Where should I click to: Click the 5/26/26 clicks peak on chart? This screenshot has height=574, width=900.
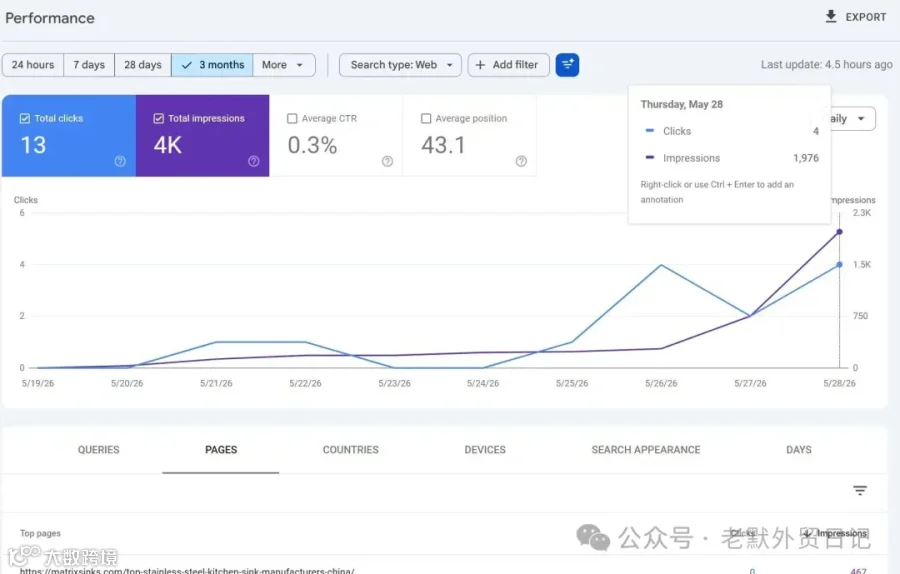pos(661,265)
